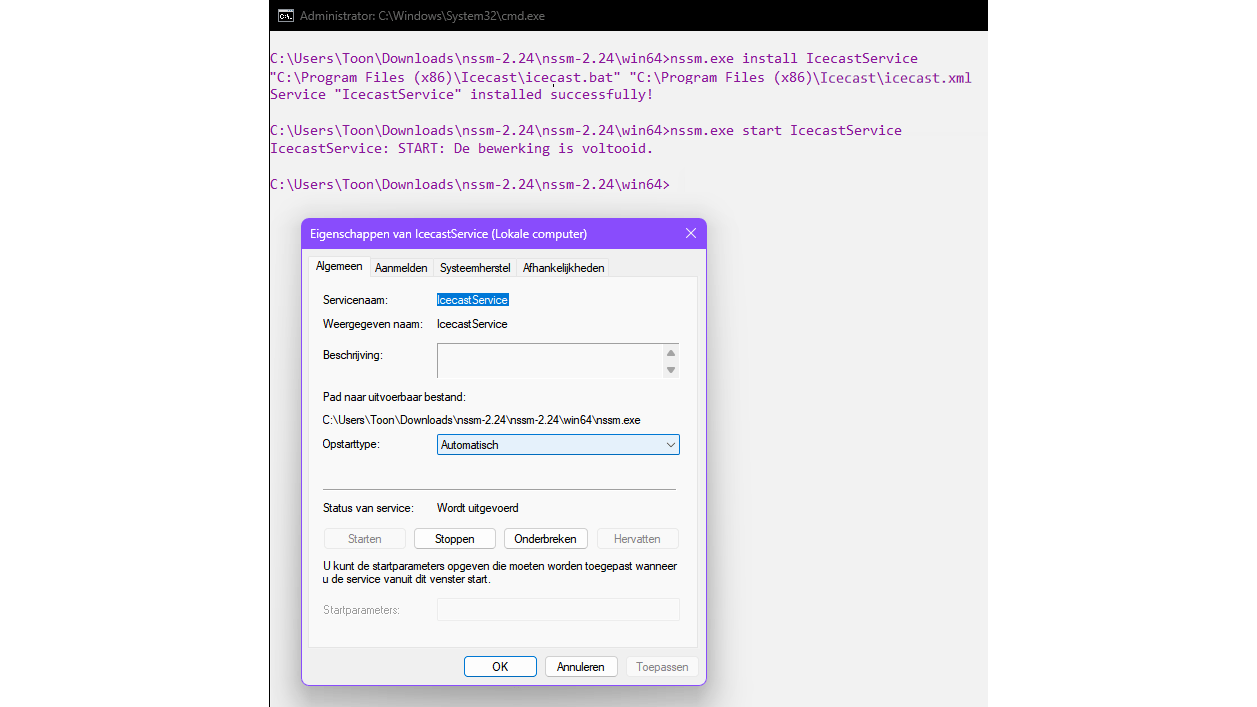Click the status text 'Wordt uitgevoerd'

coord(478,508)
